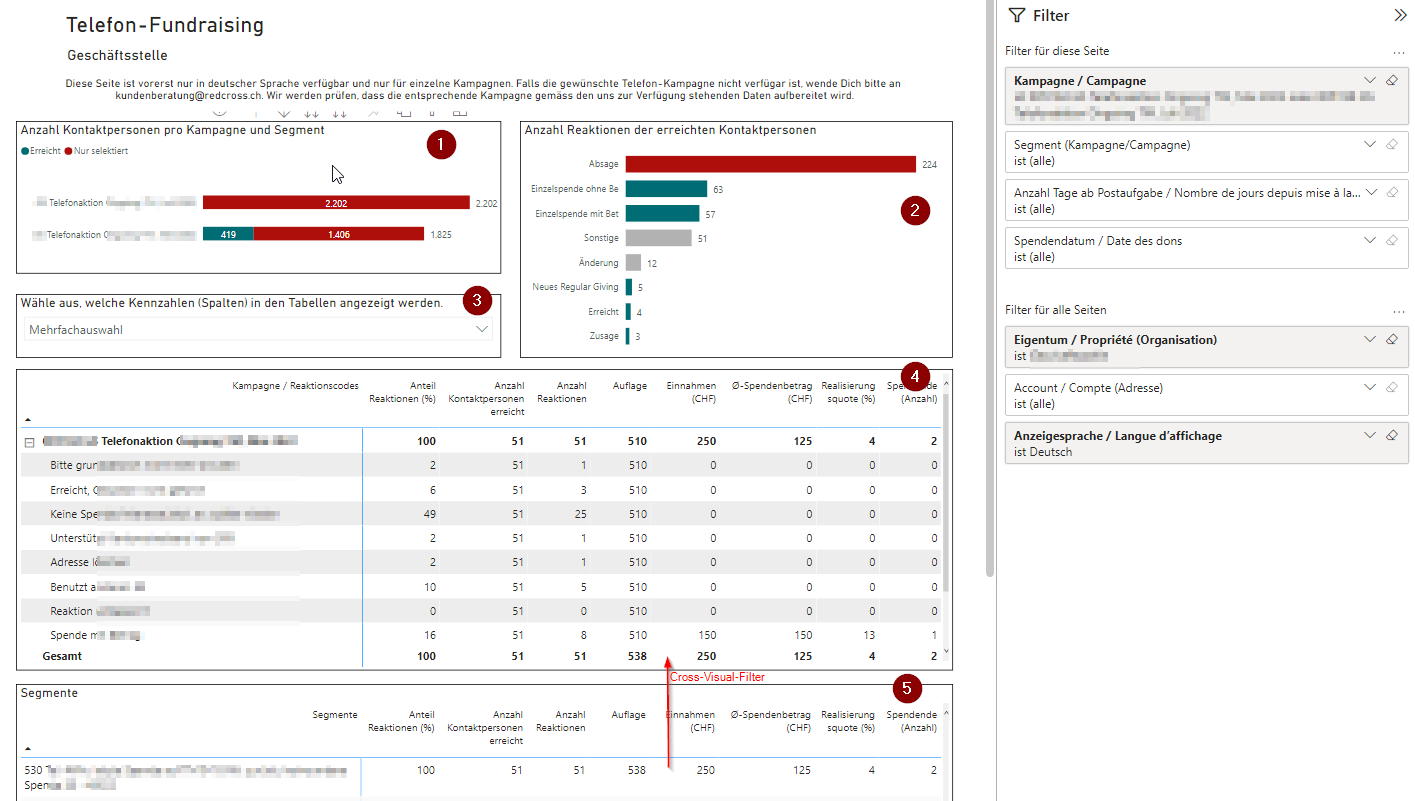Select the 'Einzelspende ohne Be' bar (63)
The width and height of the screenshot is (1415, 801).
tap(666, 188)
